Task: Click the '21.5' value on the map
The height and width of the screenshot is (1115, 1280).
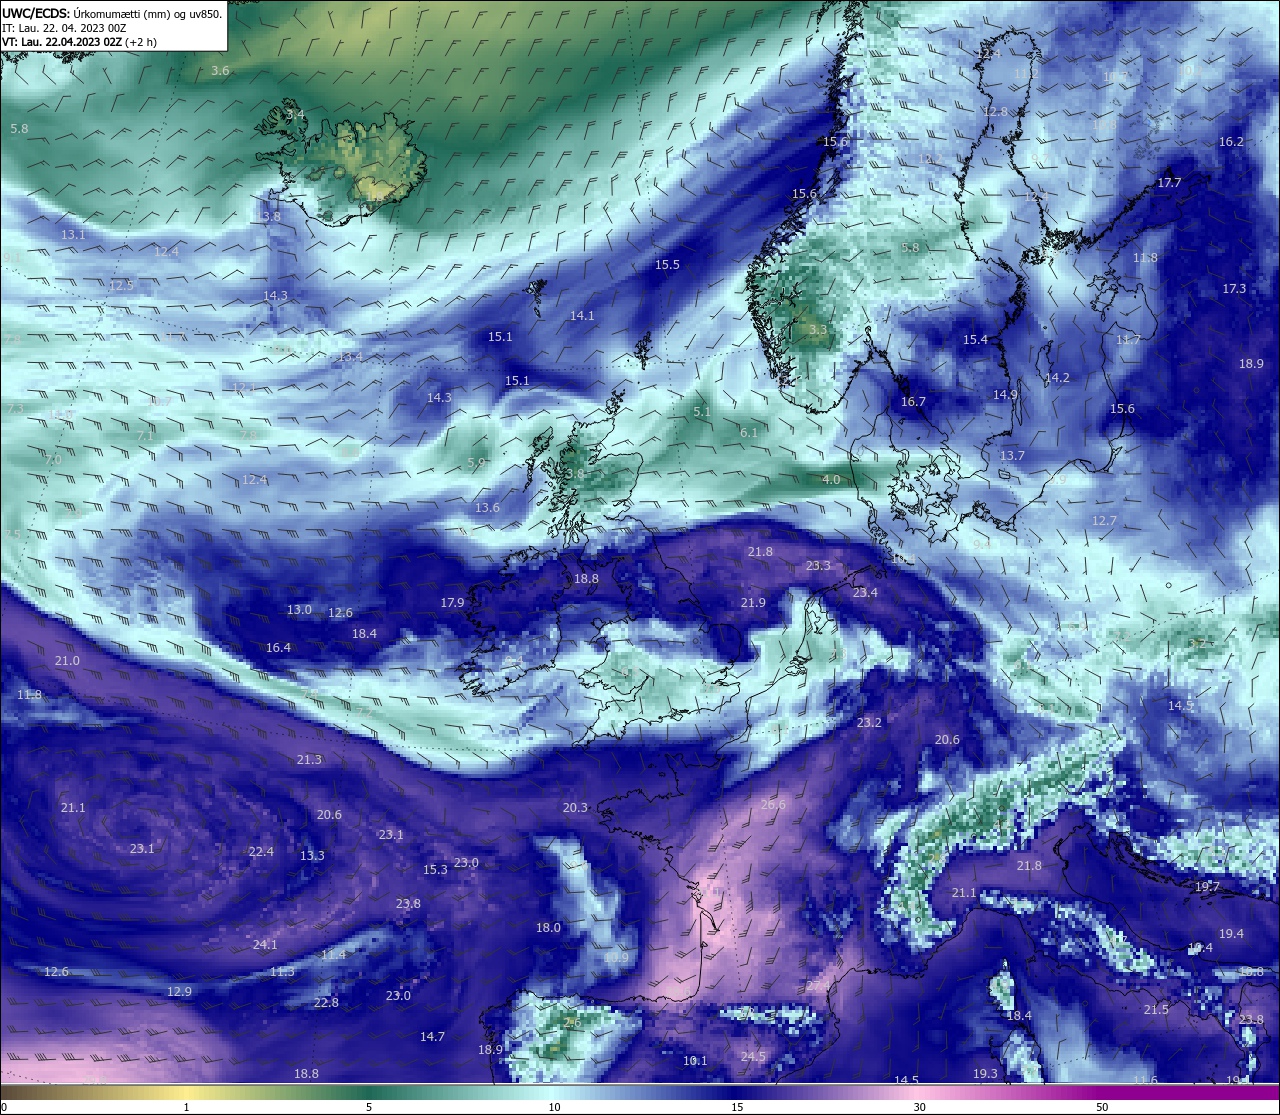Action: click(x=1156, y=1010)
